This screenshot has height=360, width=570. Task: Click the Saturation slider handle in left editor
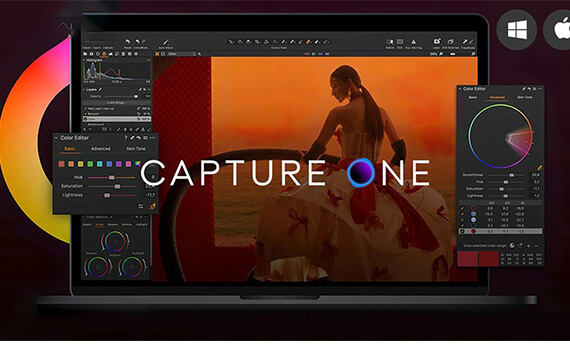(x=117, y=186)
